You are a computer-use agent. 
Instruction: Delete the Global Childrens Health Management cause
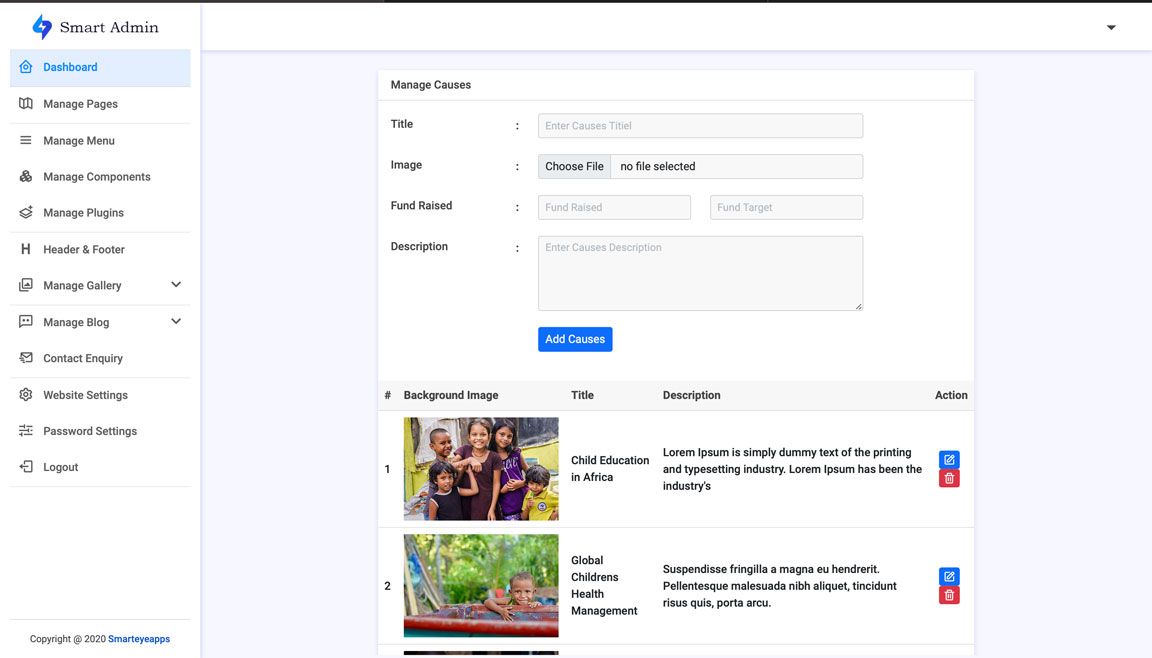click(x=949, y=595)
